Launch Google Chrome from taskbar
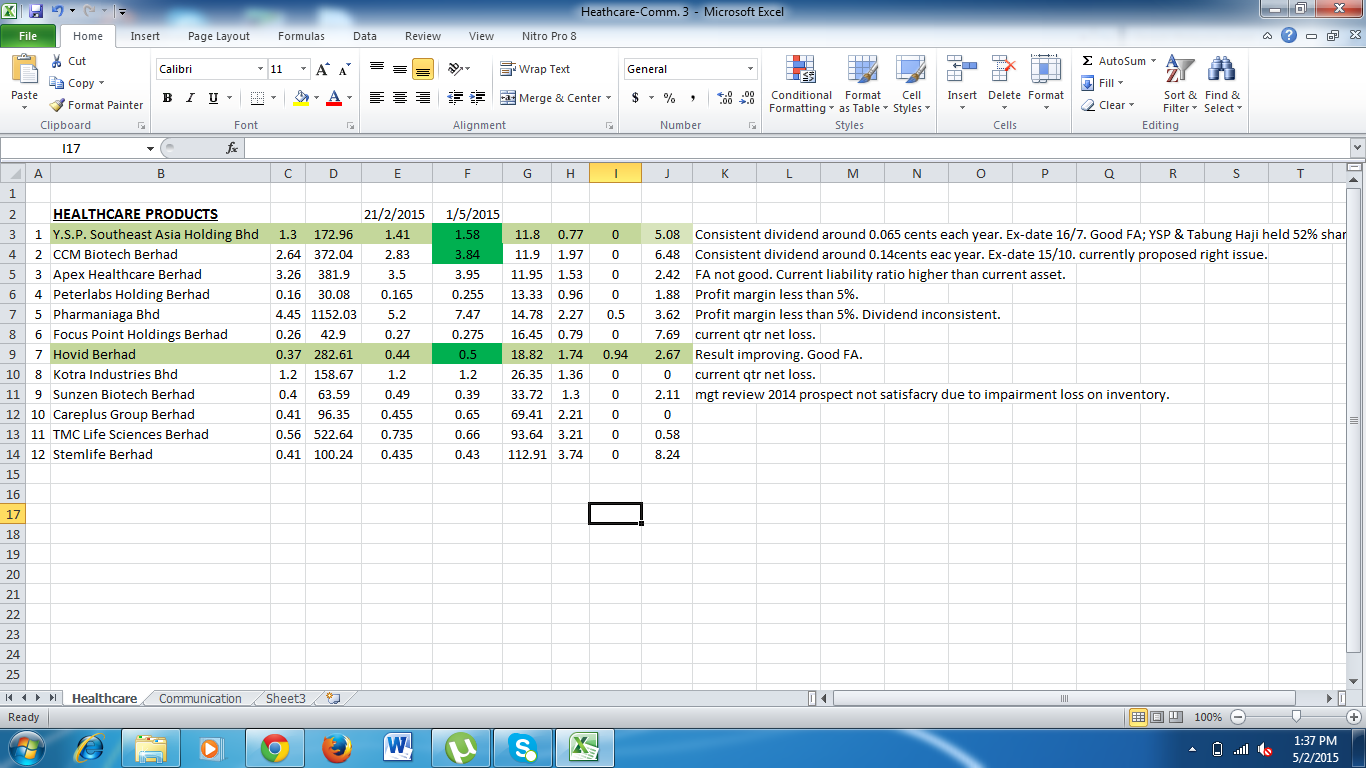Viewport: 1366px width, 768px height. pos(275,747)
